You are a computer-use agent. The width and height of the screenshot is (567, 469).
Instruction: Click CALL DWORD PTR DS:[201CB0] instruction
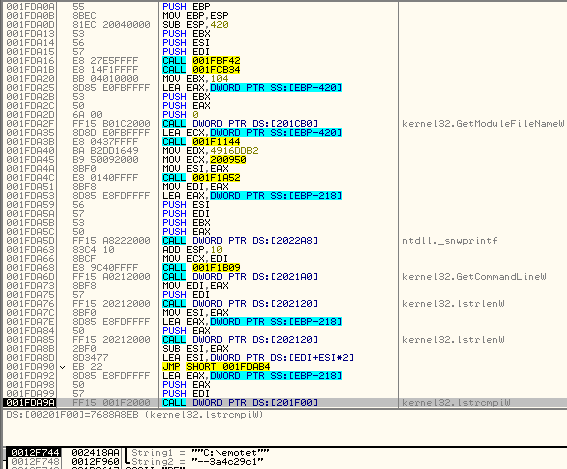[240, 124]
